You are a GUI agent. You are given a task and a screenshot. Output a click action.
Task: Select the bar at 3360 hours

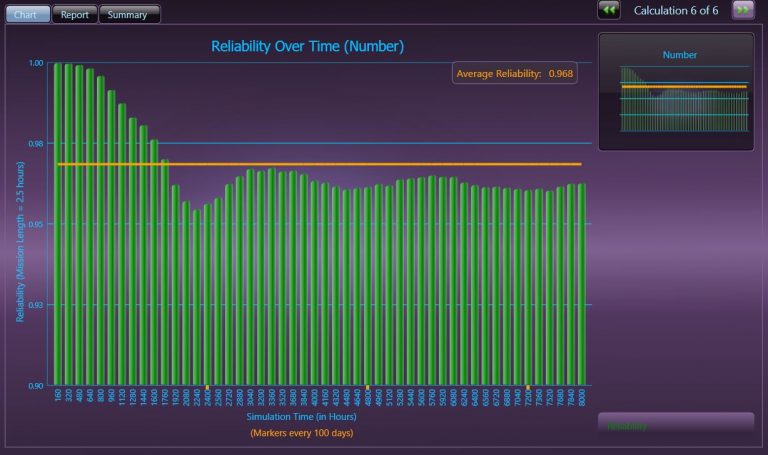coord(272,277)
